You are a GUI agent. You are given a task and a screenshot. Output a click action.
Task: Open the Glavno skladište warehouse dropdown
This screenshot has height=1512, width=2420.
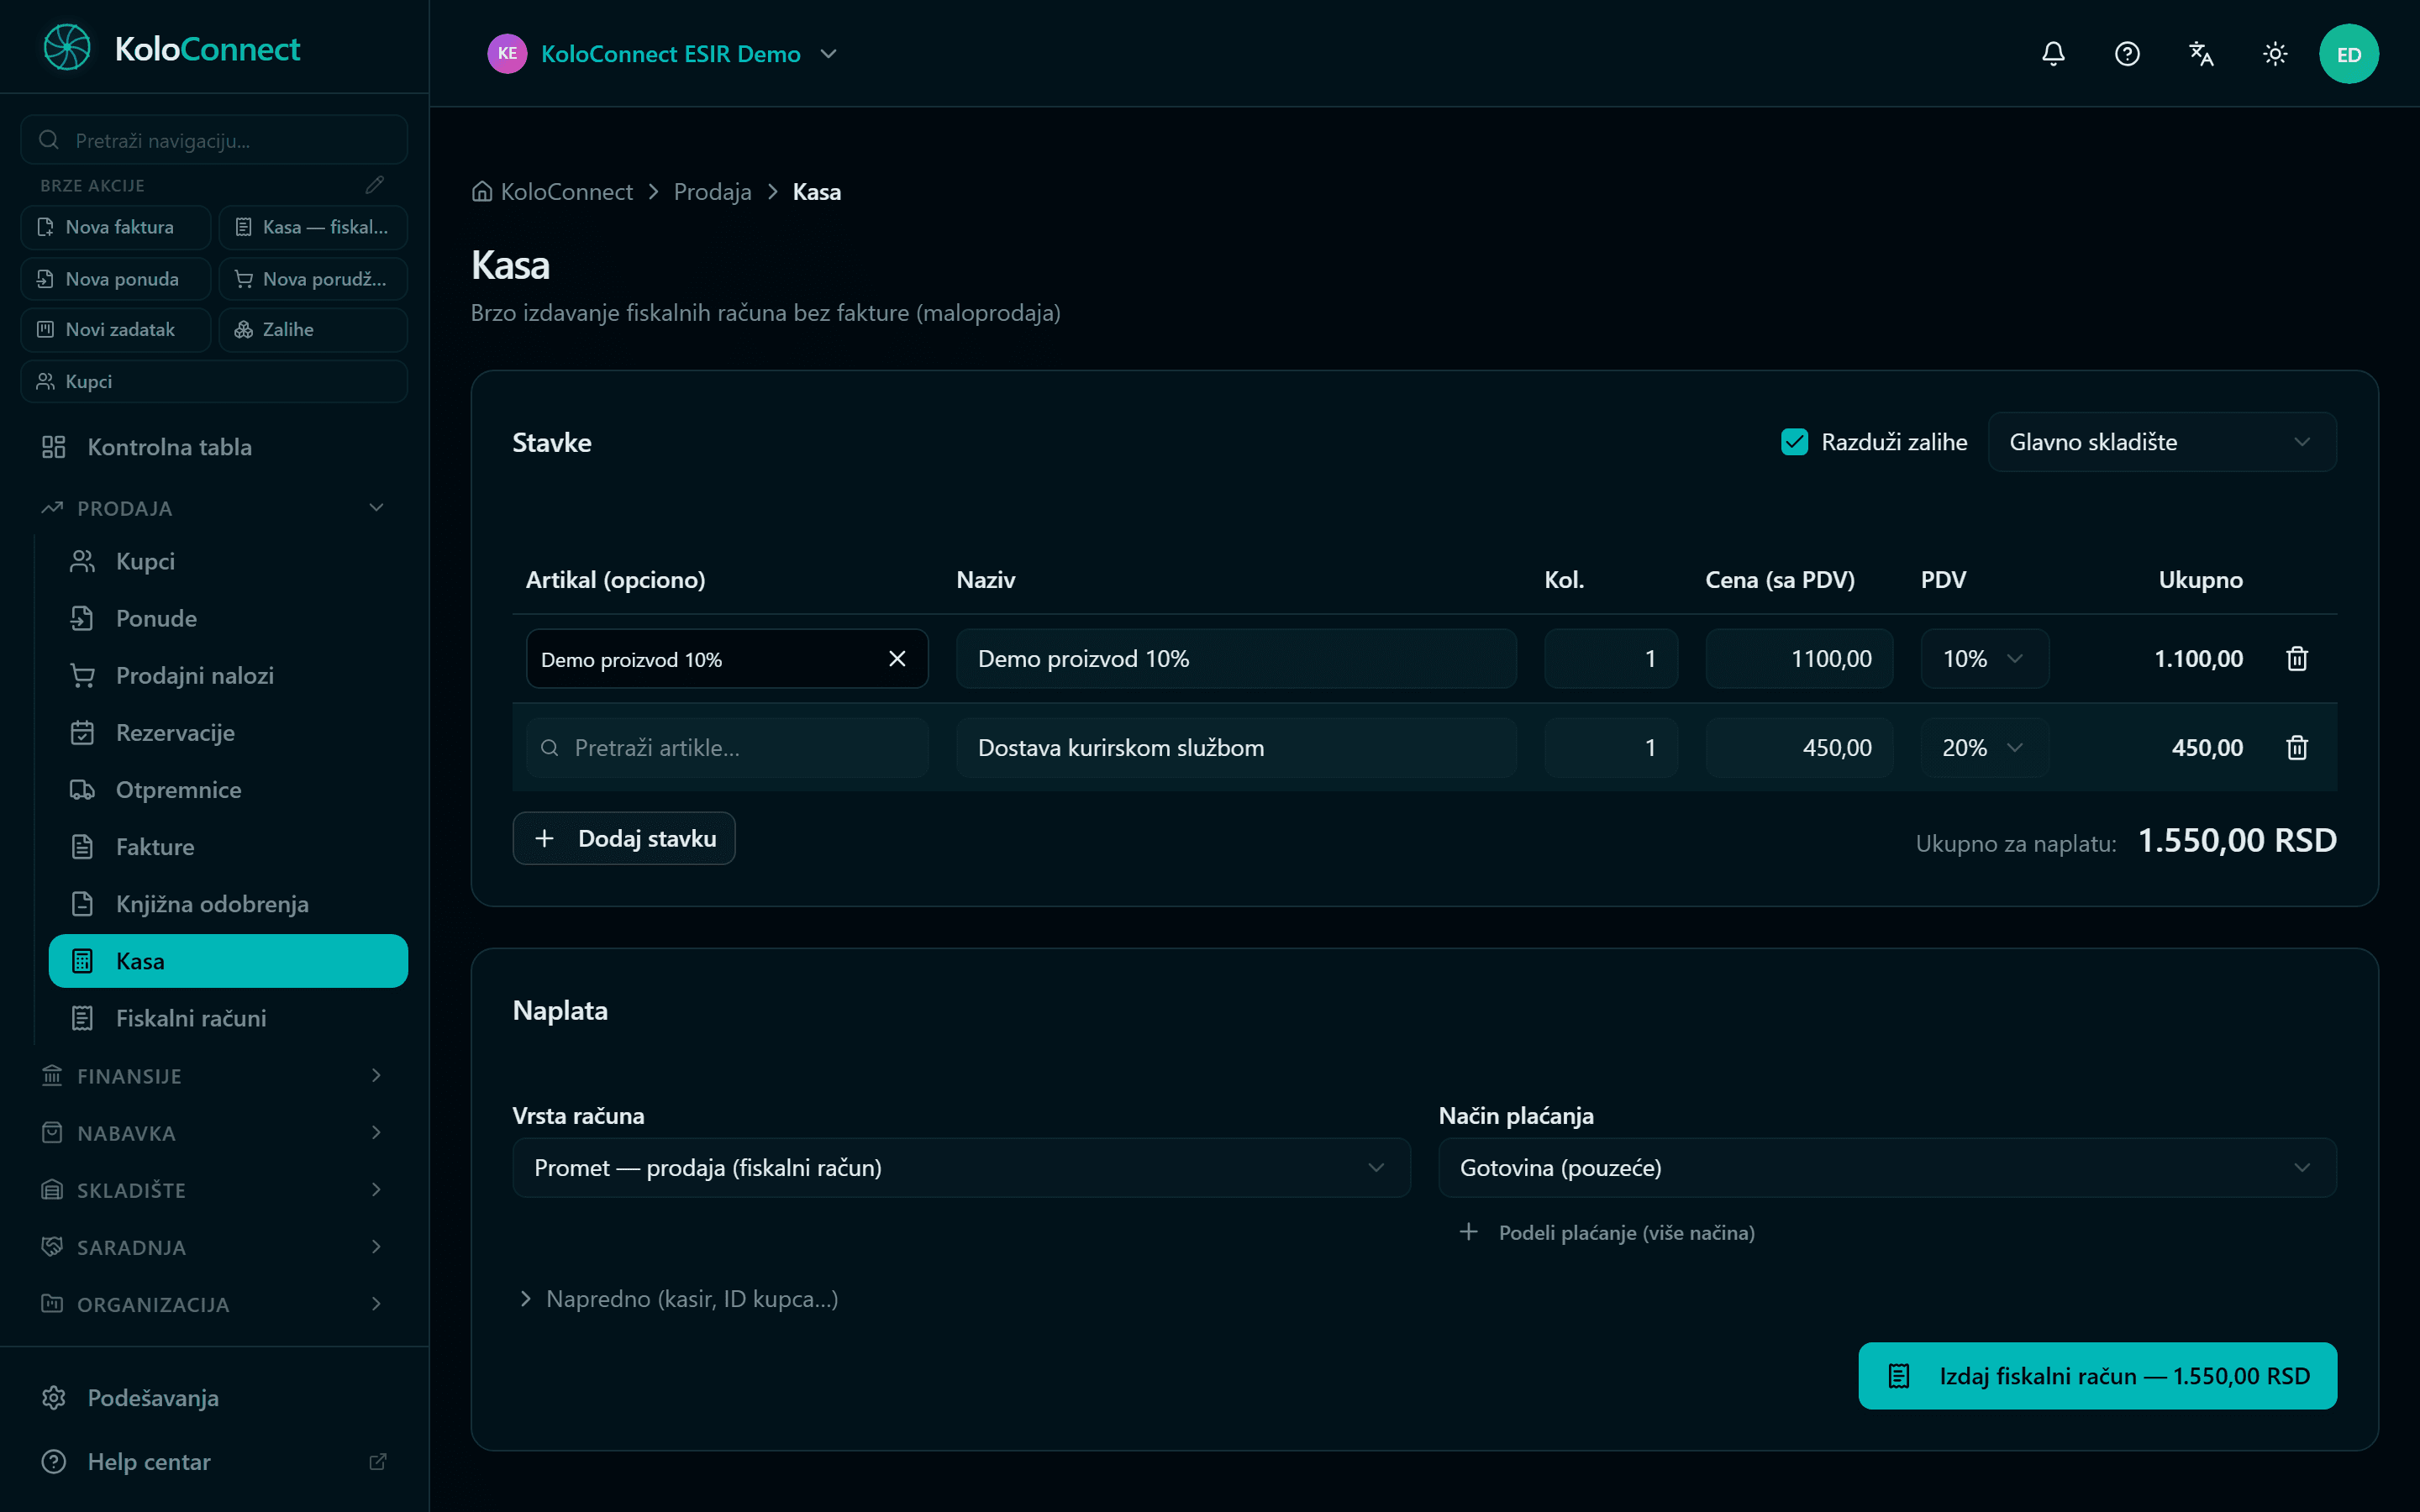click(2162, 442)
